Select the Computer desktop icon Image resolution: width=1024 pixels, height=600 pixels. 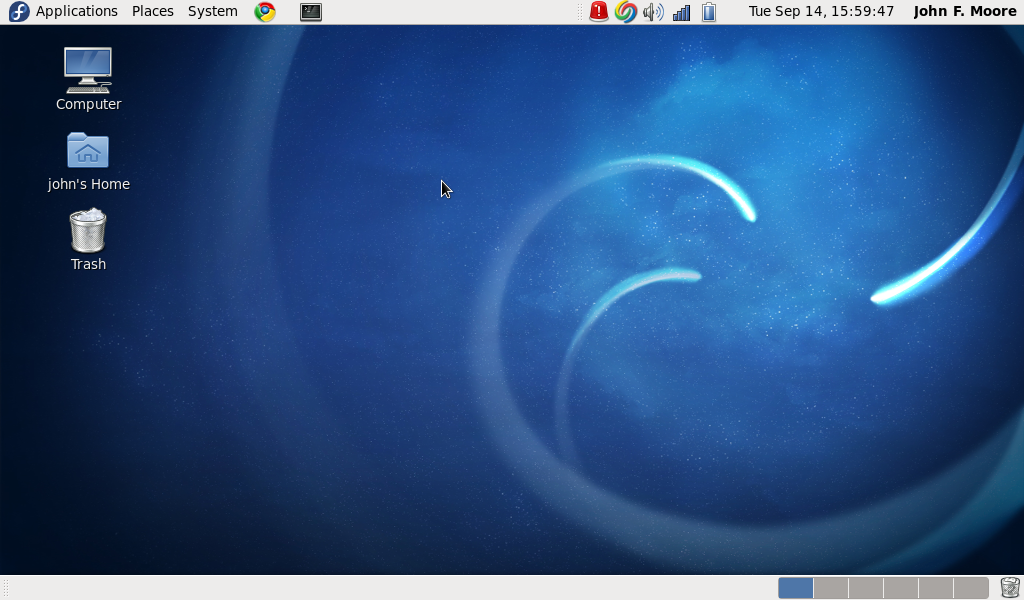click(88, 71)
